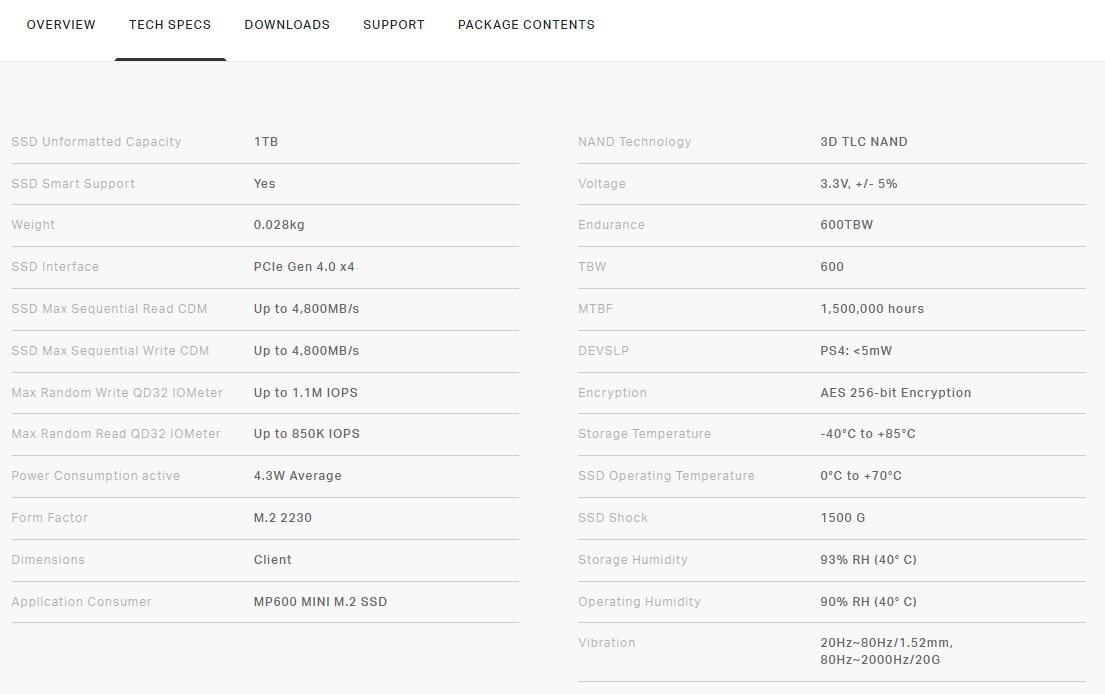Select the 'Storage Humidity' label
Viewport: 1105px width, 694px height.
coord(633,560)
